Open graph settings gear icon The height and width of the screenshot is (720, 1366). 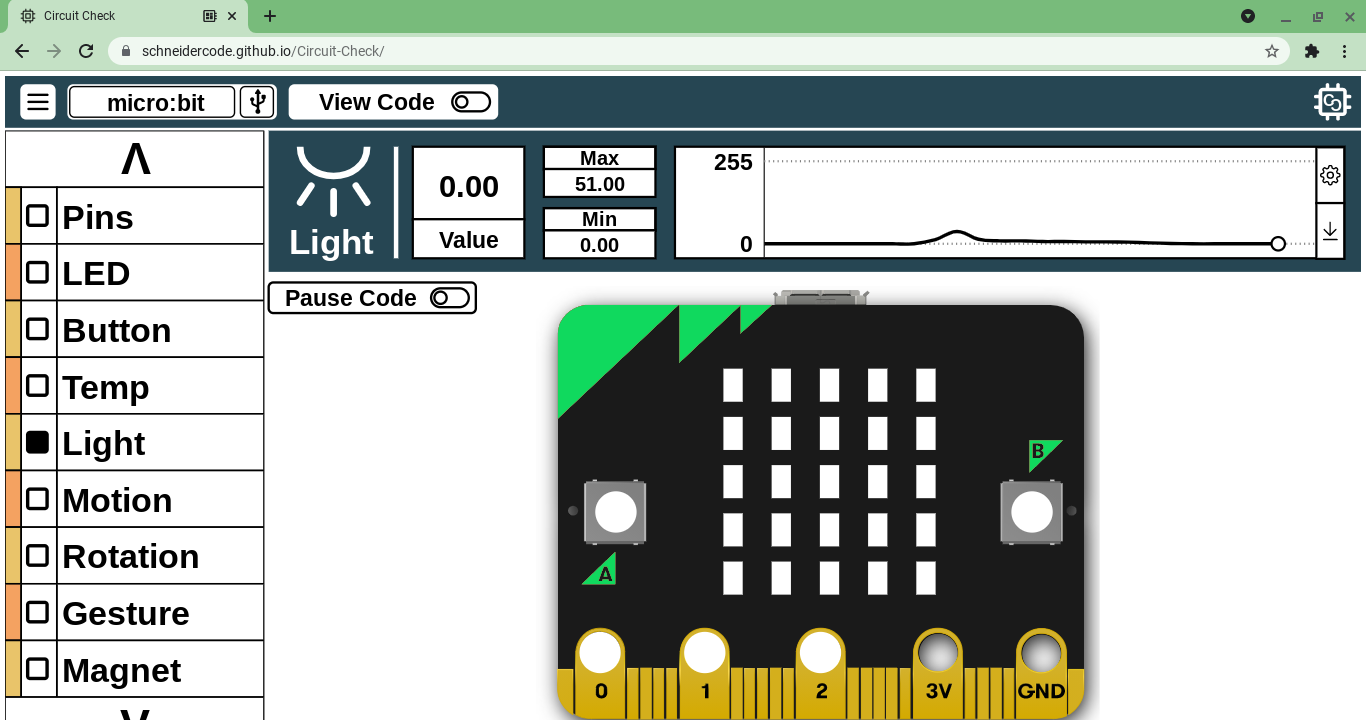click(1330, 175)
